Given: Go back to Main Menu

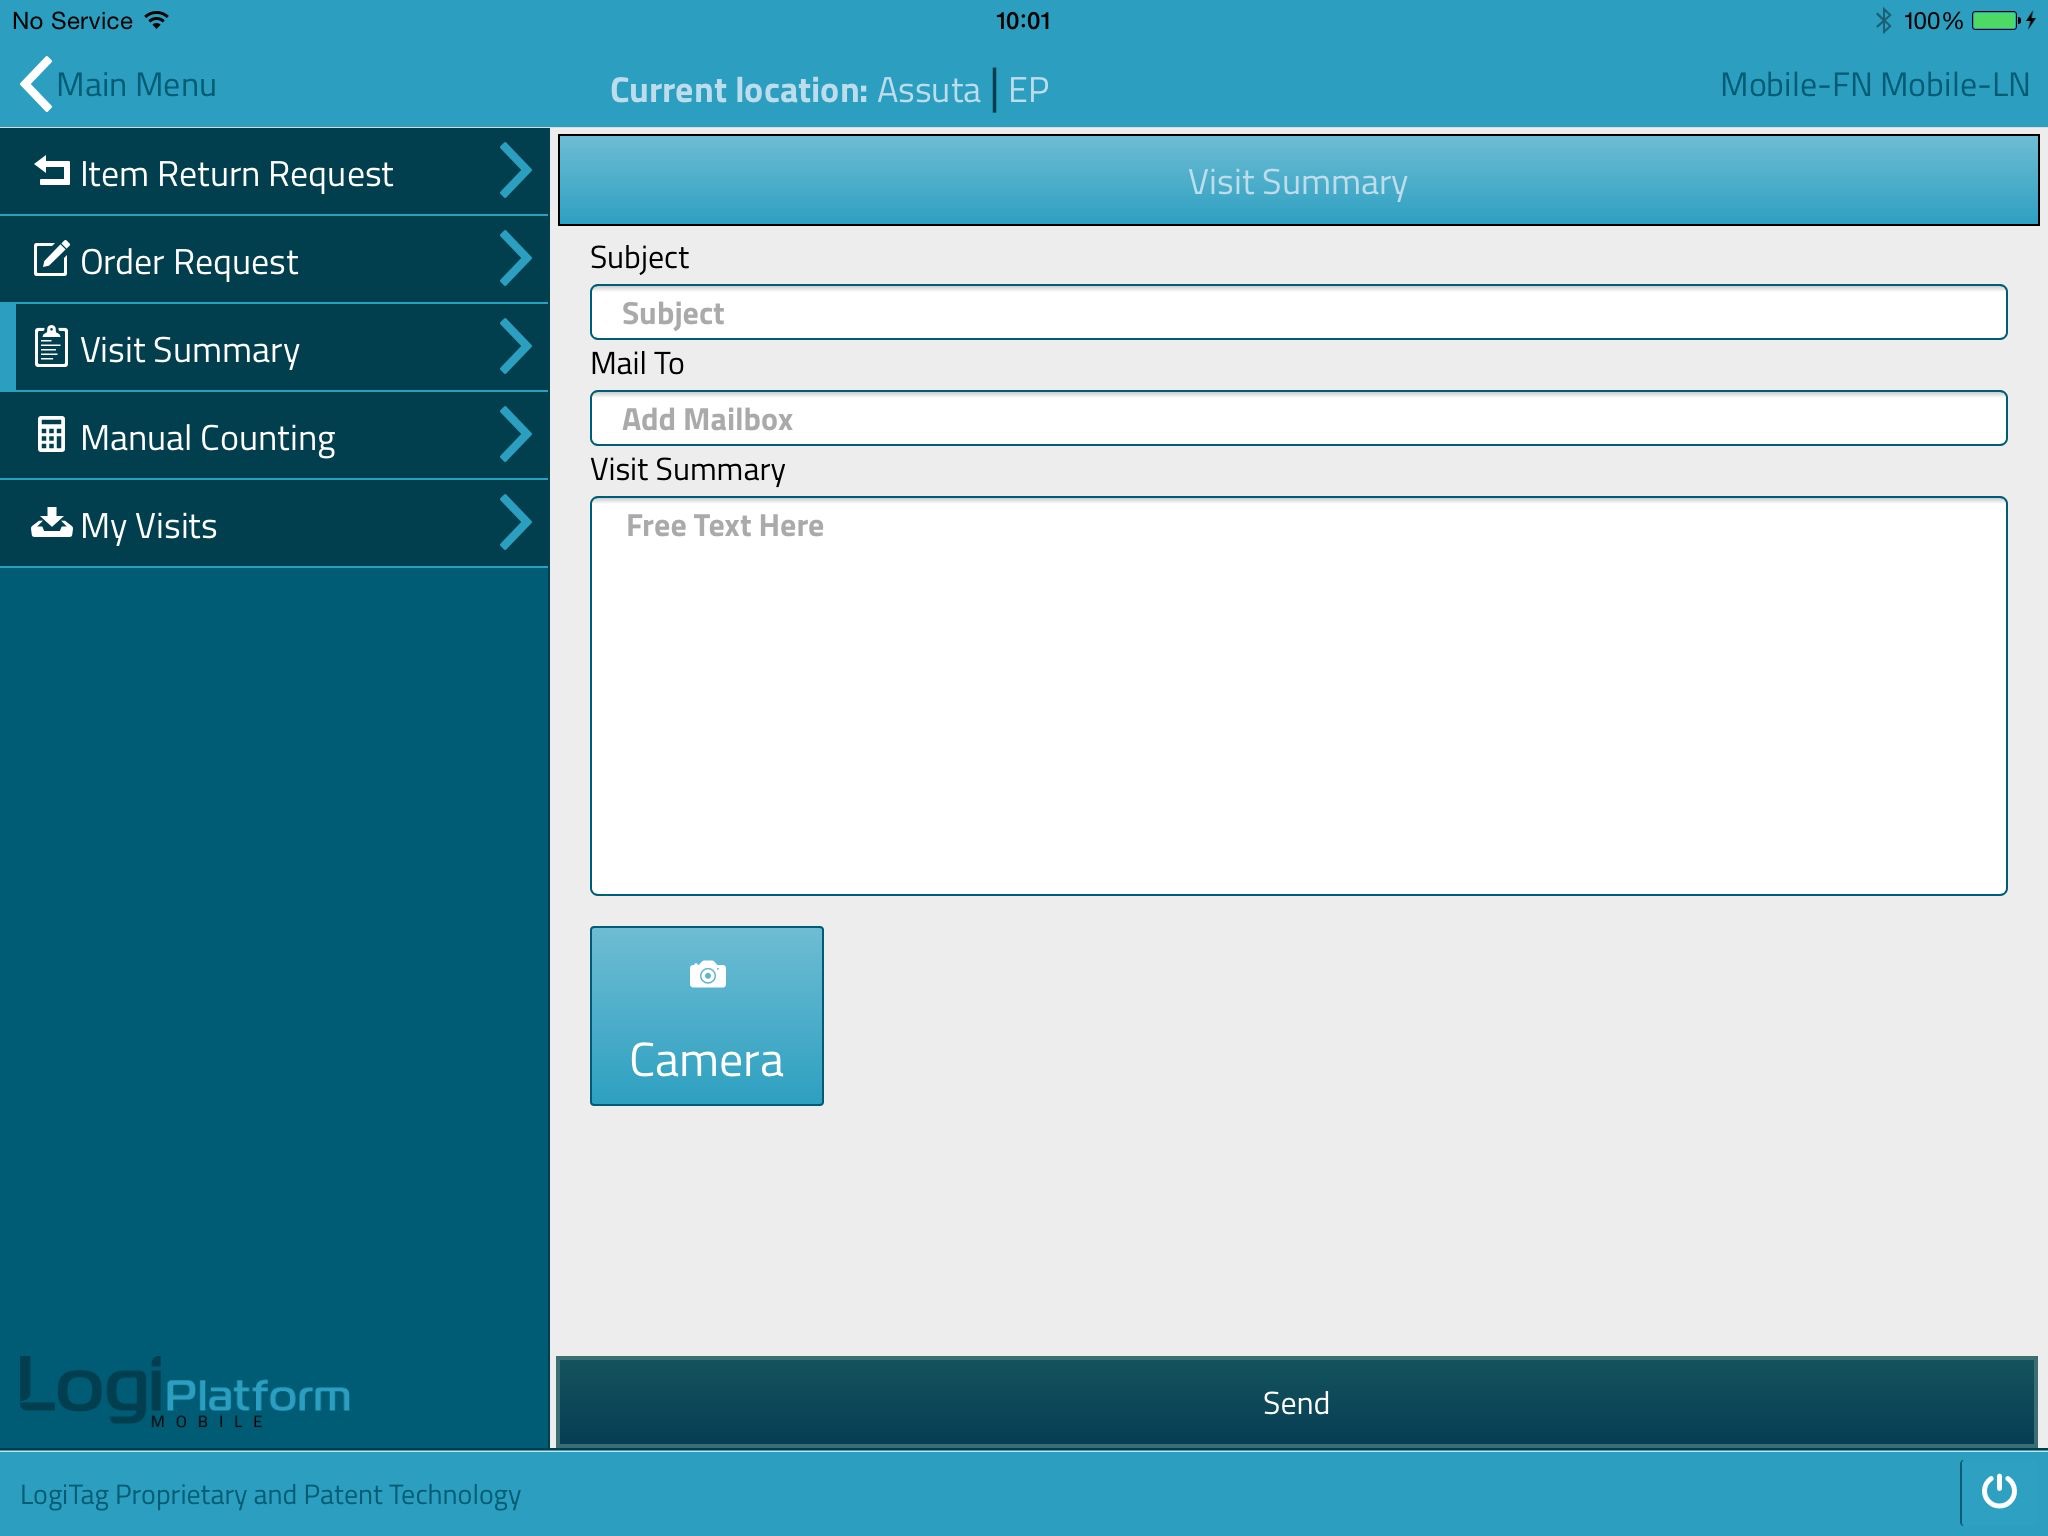Looking at the screenshot, I should tap(136, 85).
